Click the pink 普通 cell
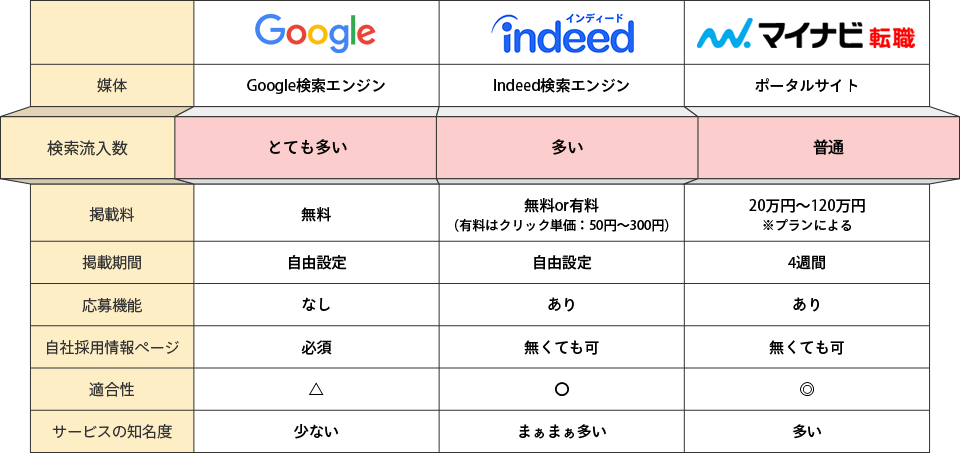Viewport: 960px width, 453px height. click(829, 148)
